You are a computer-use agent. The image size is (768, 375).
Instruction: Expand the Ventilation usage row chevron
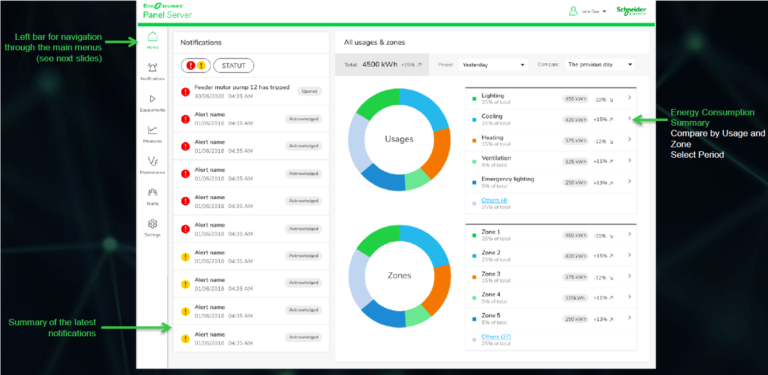tap(629, 161)
